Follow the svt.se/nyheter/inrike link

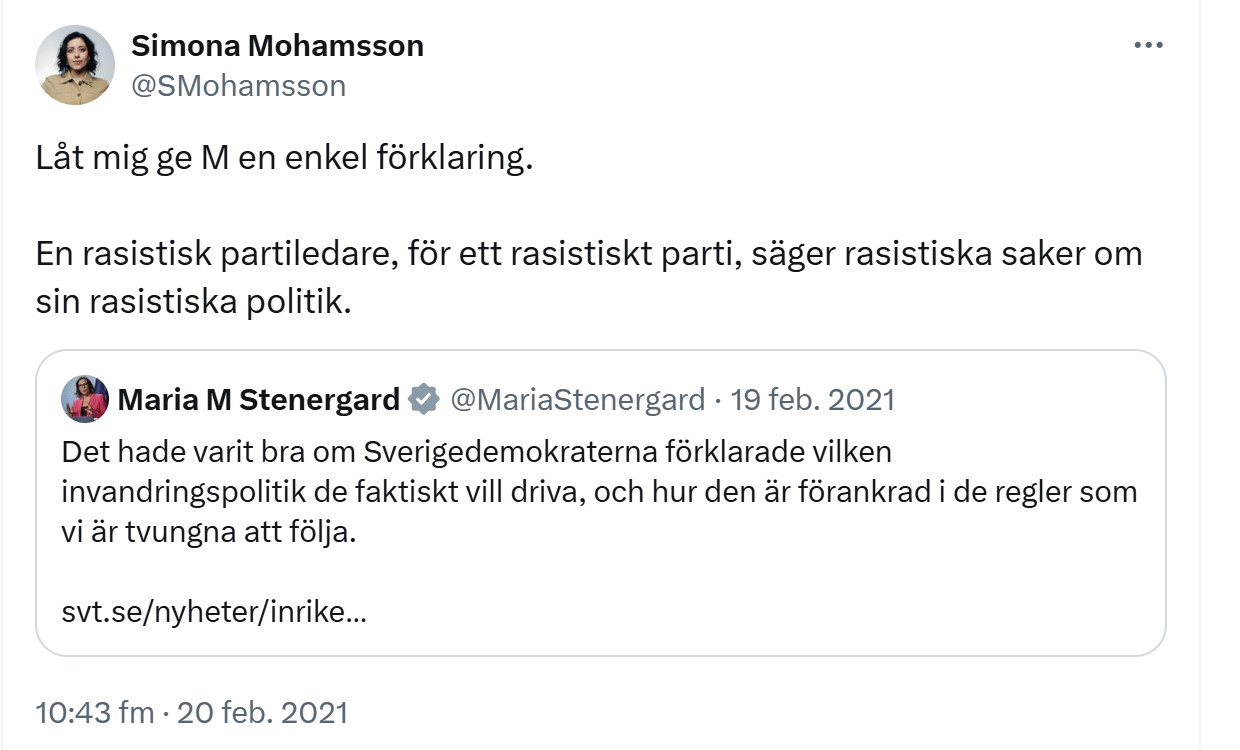click(214, 612)
